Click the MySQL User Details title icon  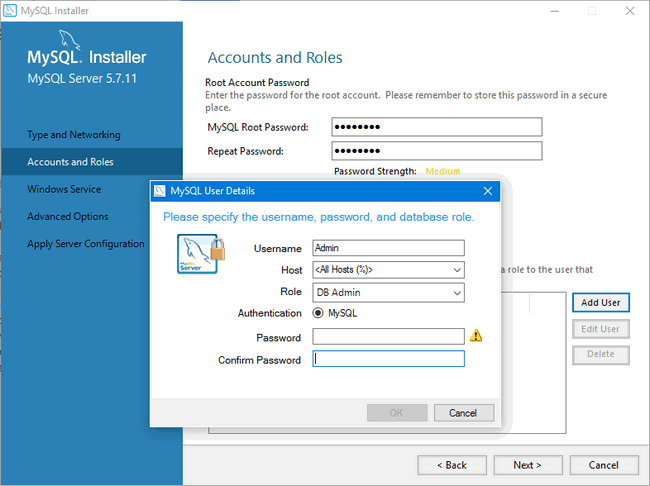point(160,190)
